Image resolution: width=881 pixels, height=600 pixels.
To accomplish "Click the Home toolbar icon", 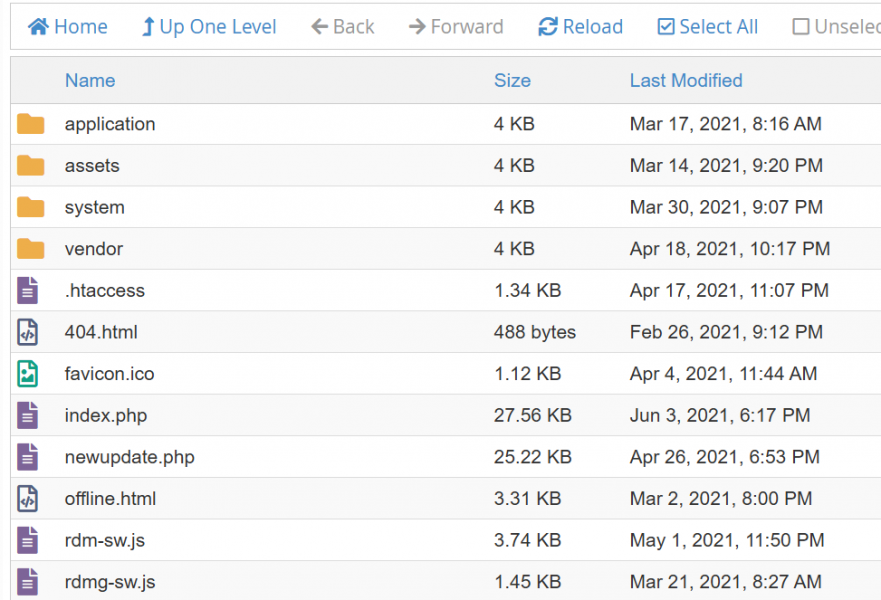I will pos(38,27).
